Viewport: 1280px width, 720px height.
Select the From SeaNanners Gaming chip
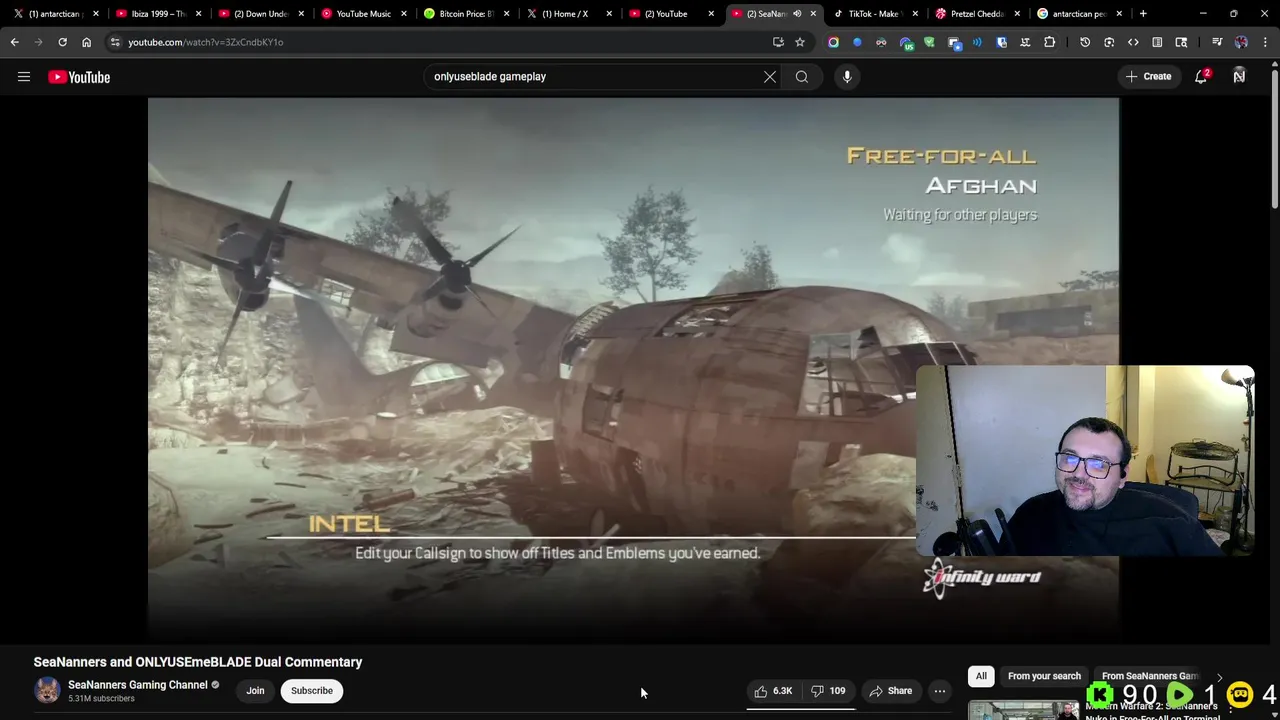click(1150, 677)
